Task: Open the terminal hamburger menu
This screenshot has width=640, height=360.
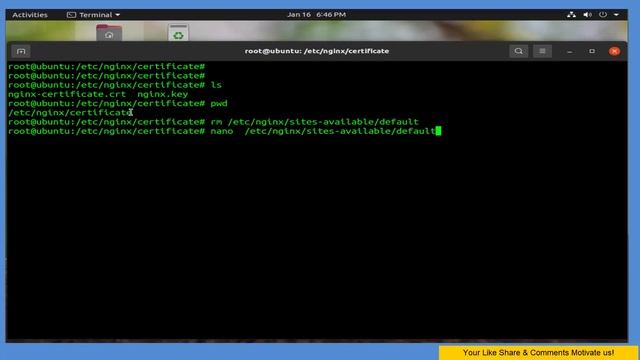Action: click(542, 51)
